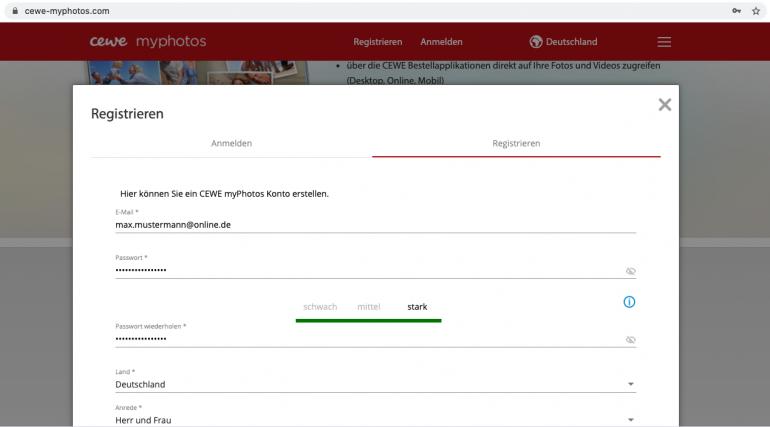770x427 pixels.
Task: Click the 'schwach' strength label
Action: (x=320, y=307)
